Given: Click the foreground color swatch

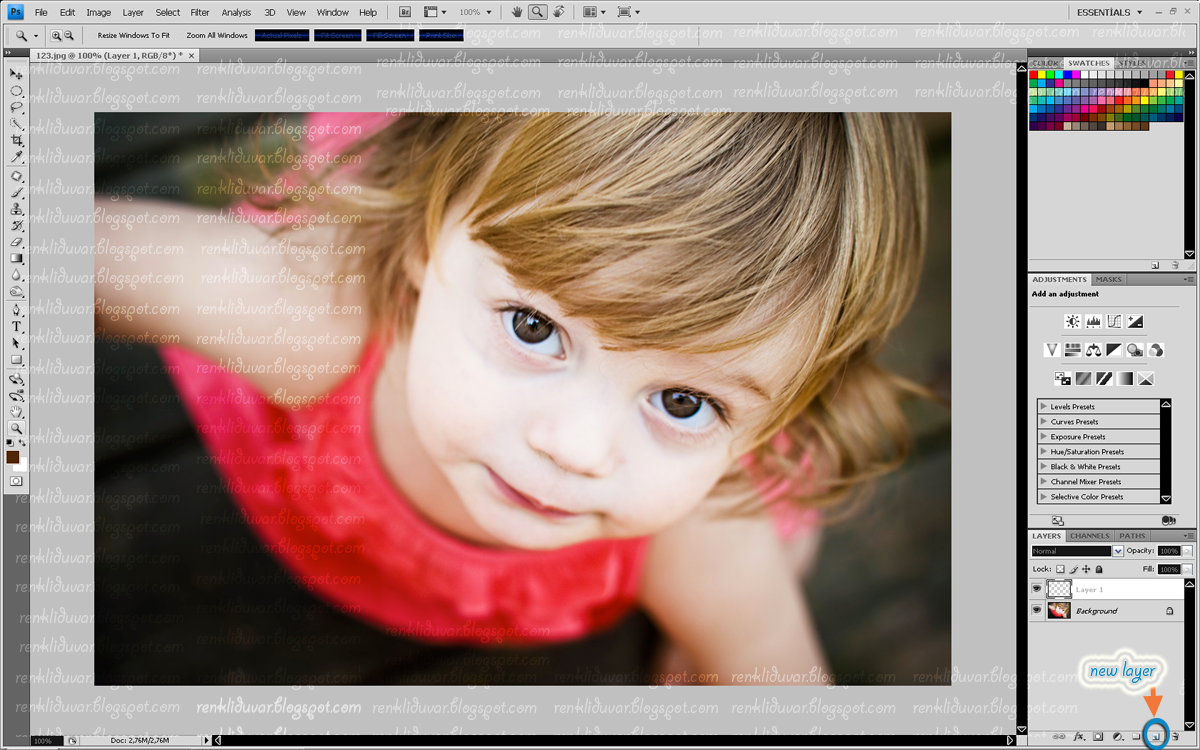Looking at the screenshot, I should (x=13, y=457).
